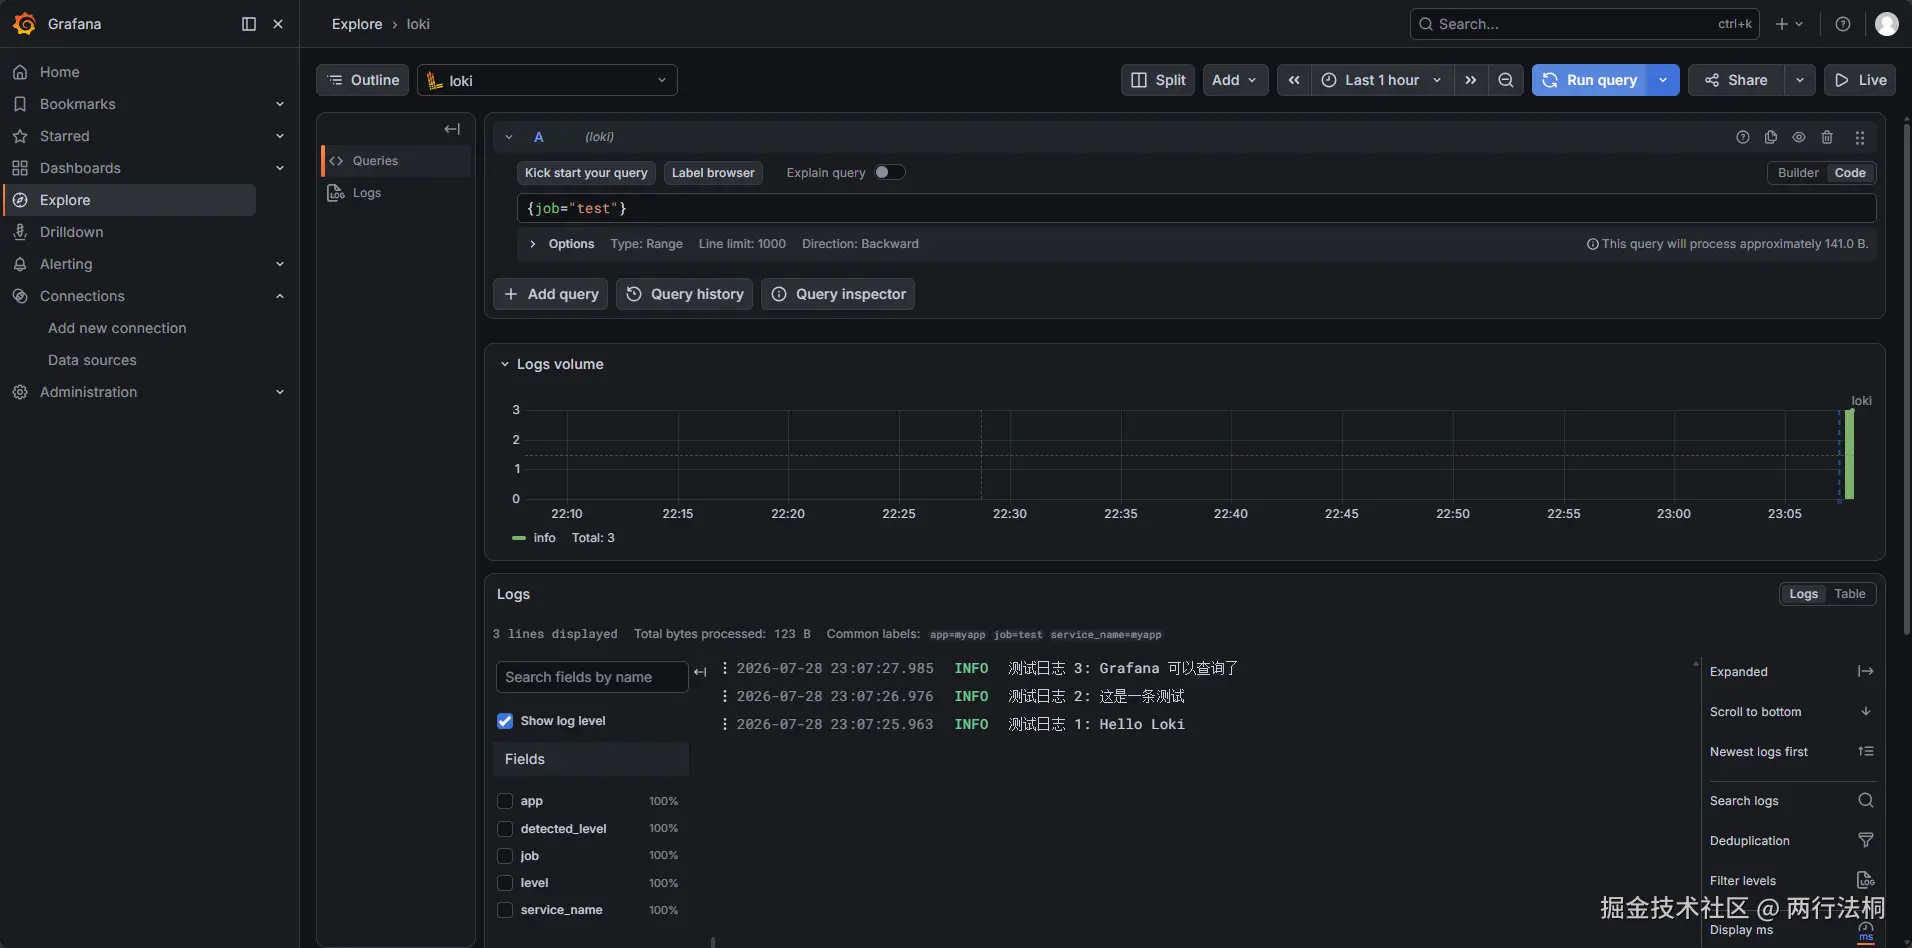This screenshot has width=1912, height=948.
Task: Open Share options dropdown arrow
Action: tap(1800, 80)
